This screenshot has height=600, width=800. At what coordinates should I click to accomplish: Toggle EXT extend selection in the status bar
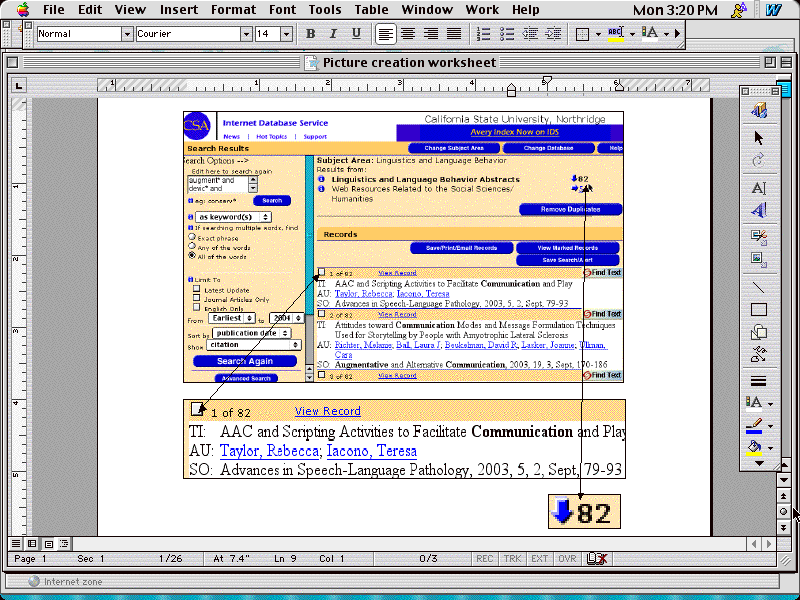[x=539, y=559]
